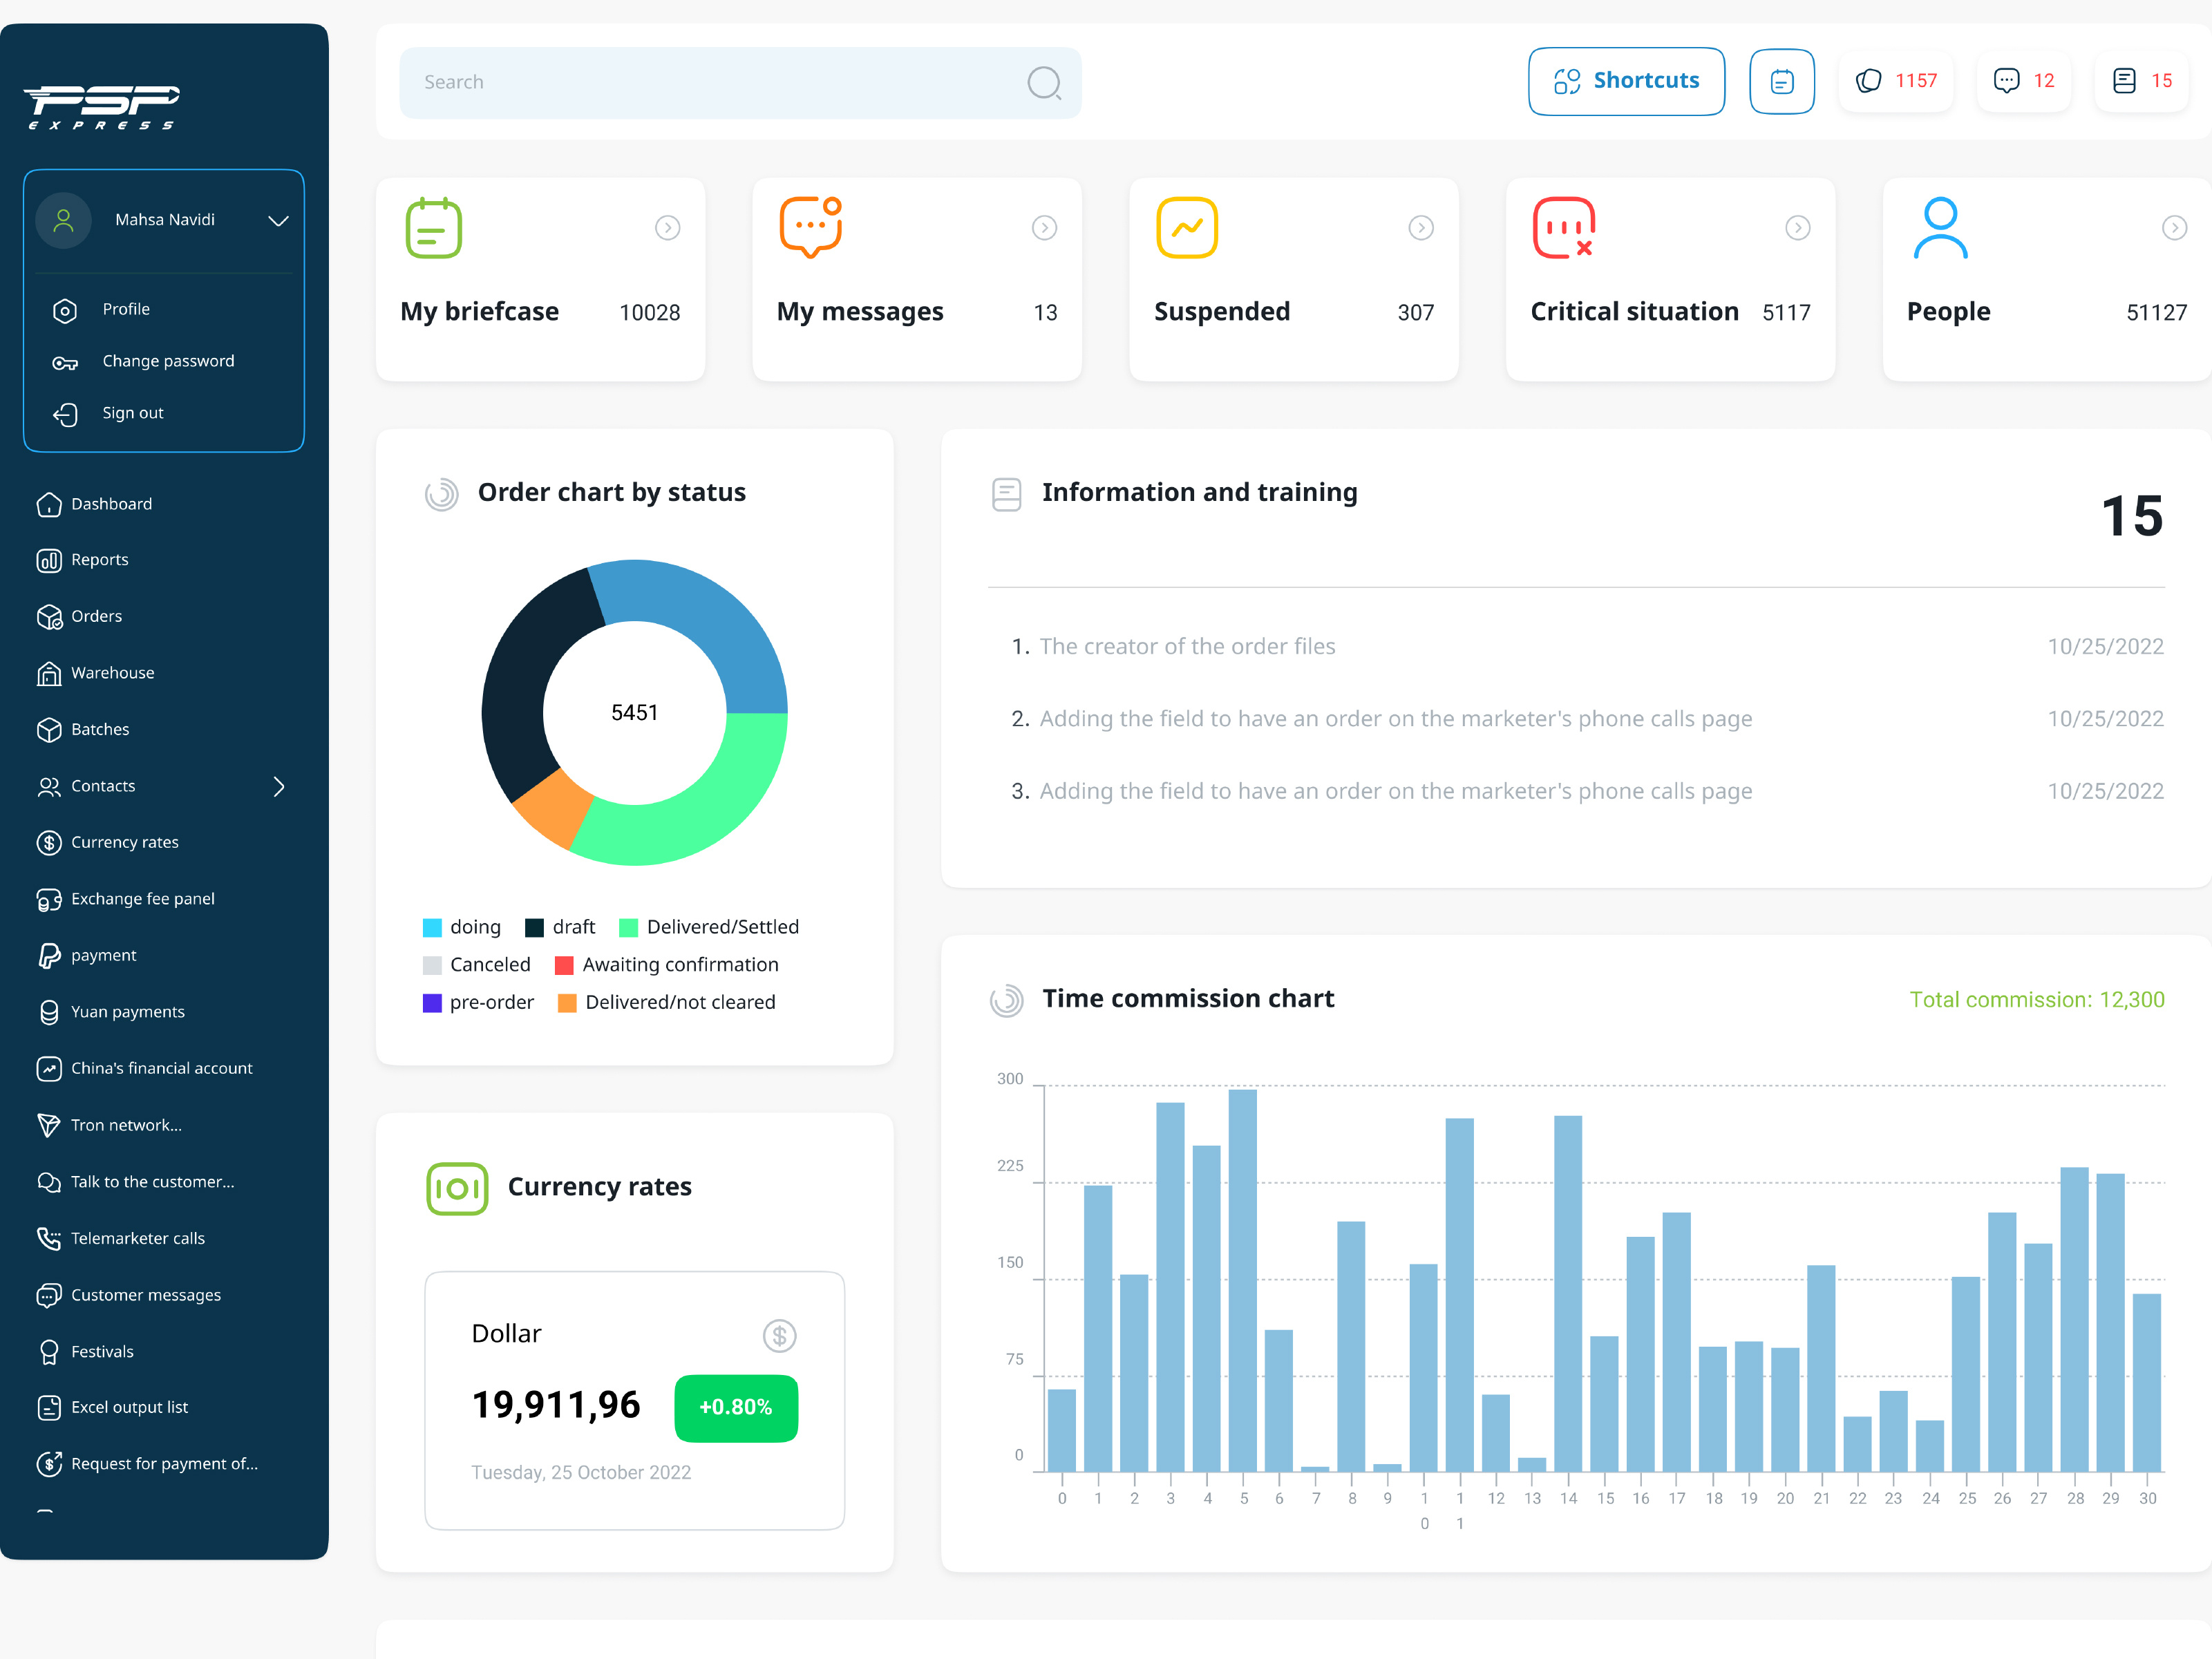This screenshot has width=2212, height=1659.
Task: Open Warehouse in the sidebar
Action: click(112, 673)
